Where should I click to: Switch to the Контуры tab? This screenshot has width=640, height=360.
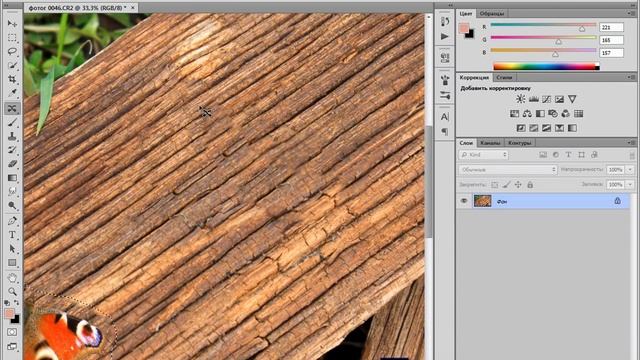(x=520, y=143)
